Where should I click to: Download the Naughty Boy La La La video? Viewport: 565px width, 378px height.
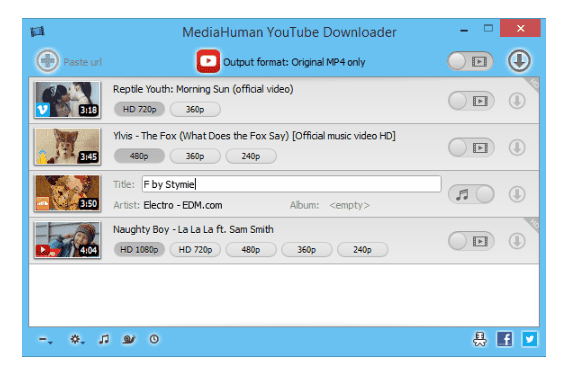point(517,241)
